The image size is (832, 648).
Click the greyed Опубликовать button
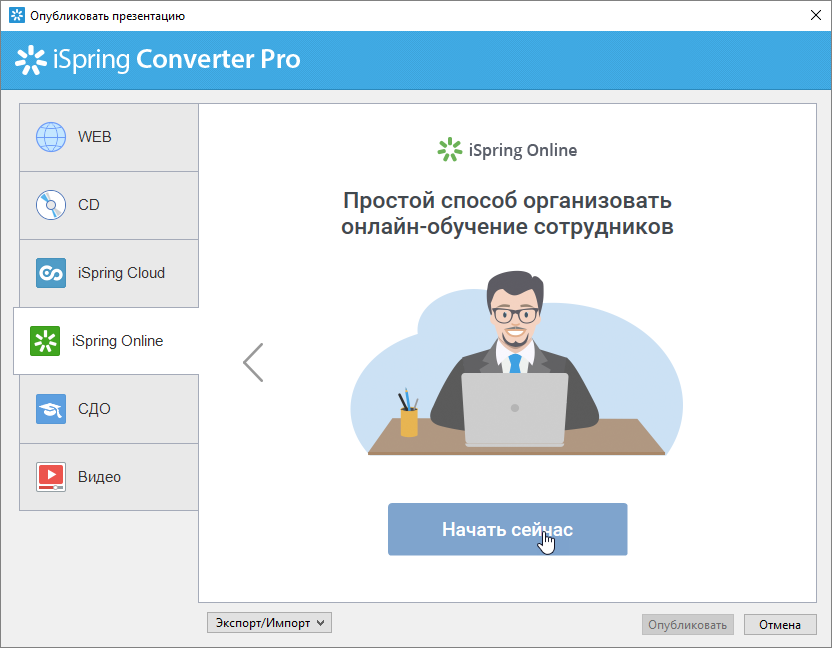pyautogui.click(x=688, y=625)
